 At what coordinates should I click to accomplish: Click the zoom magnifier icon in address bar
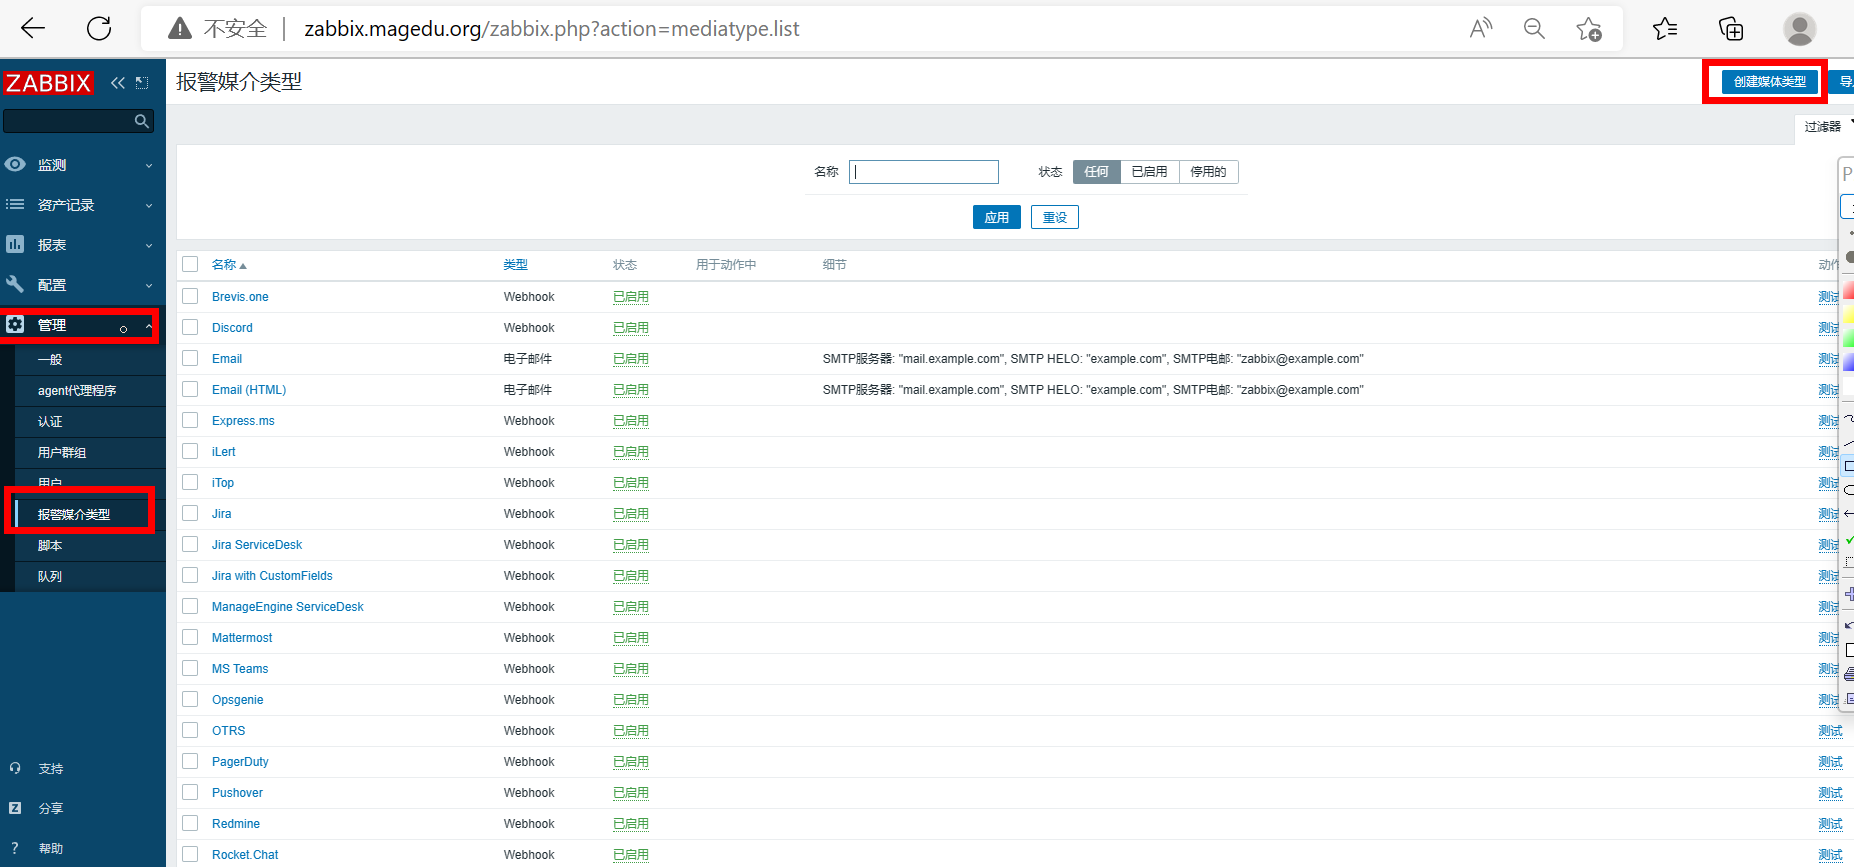click(x=1534, y=28)
